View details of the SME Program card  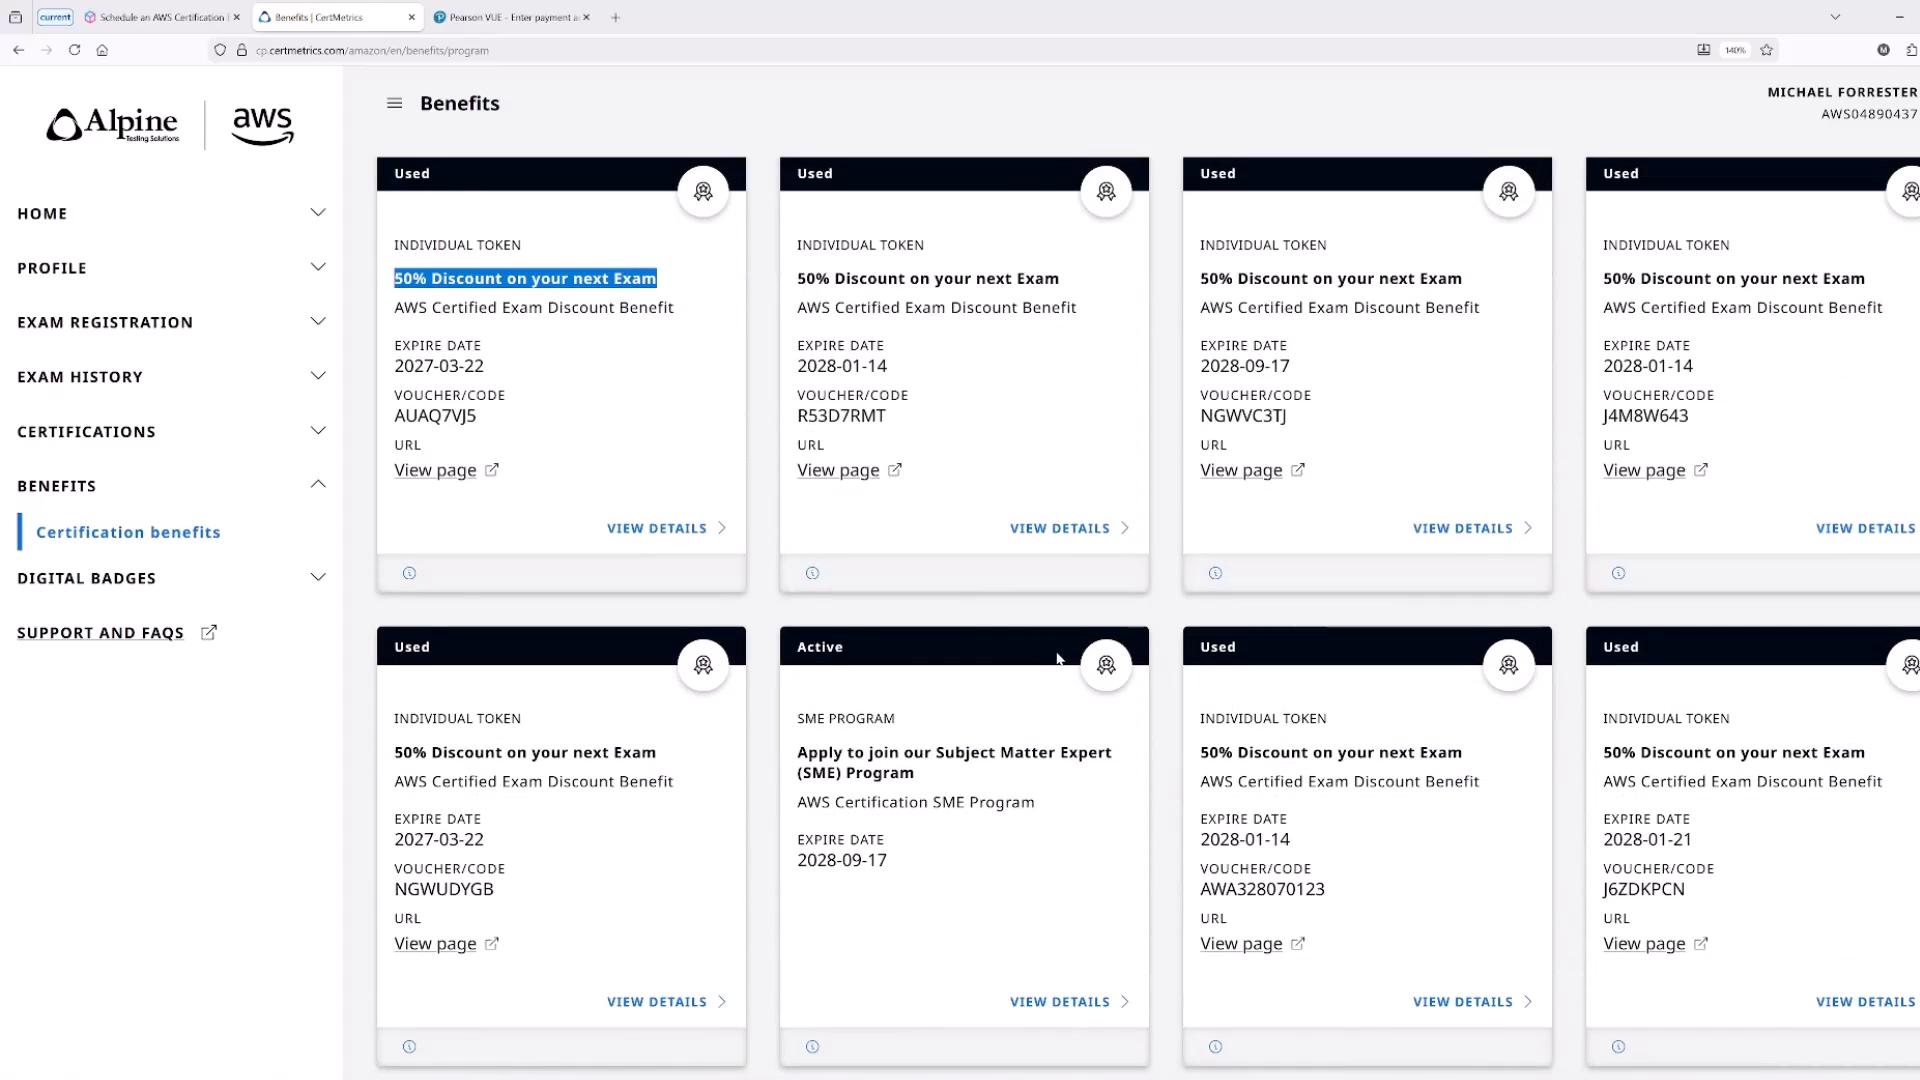(x=1070, y=1002)
